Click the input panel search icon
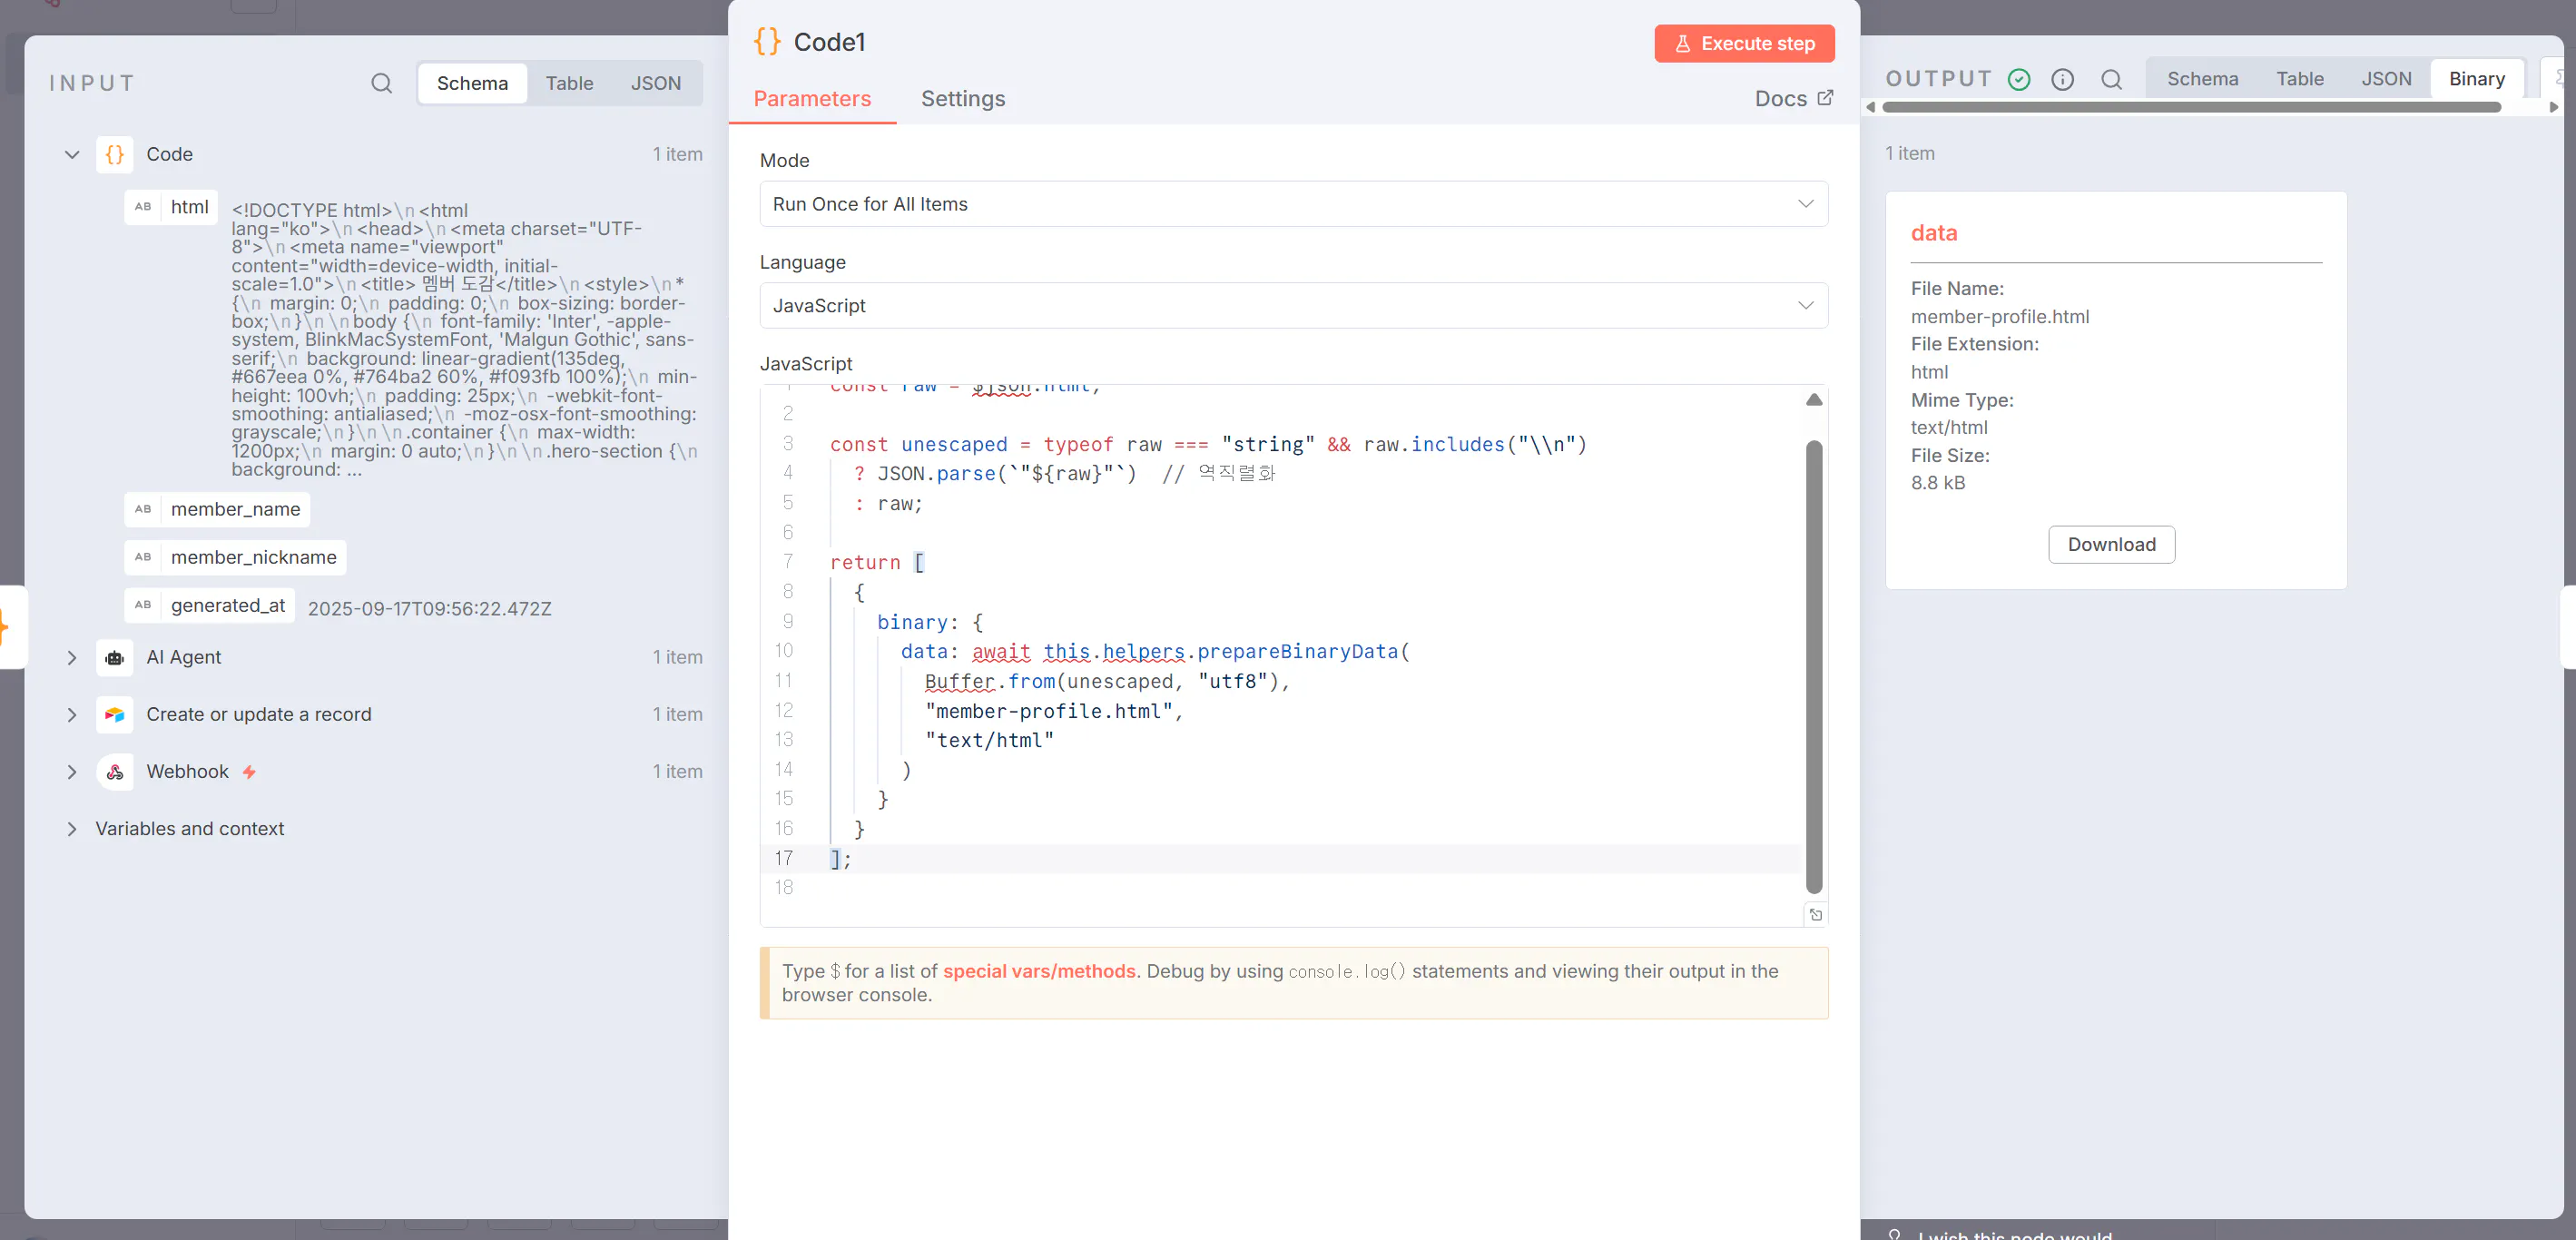2576x1240 pixels. 381,83
